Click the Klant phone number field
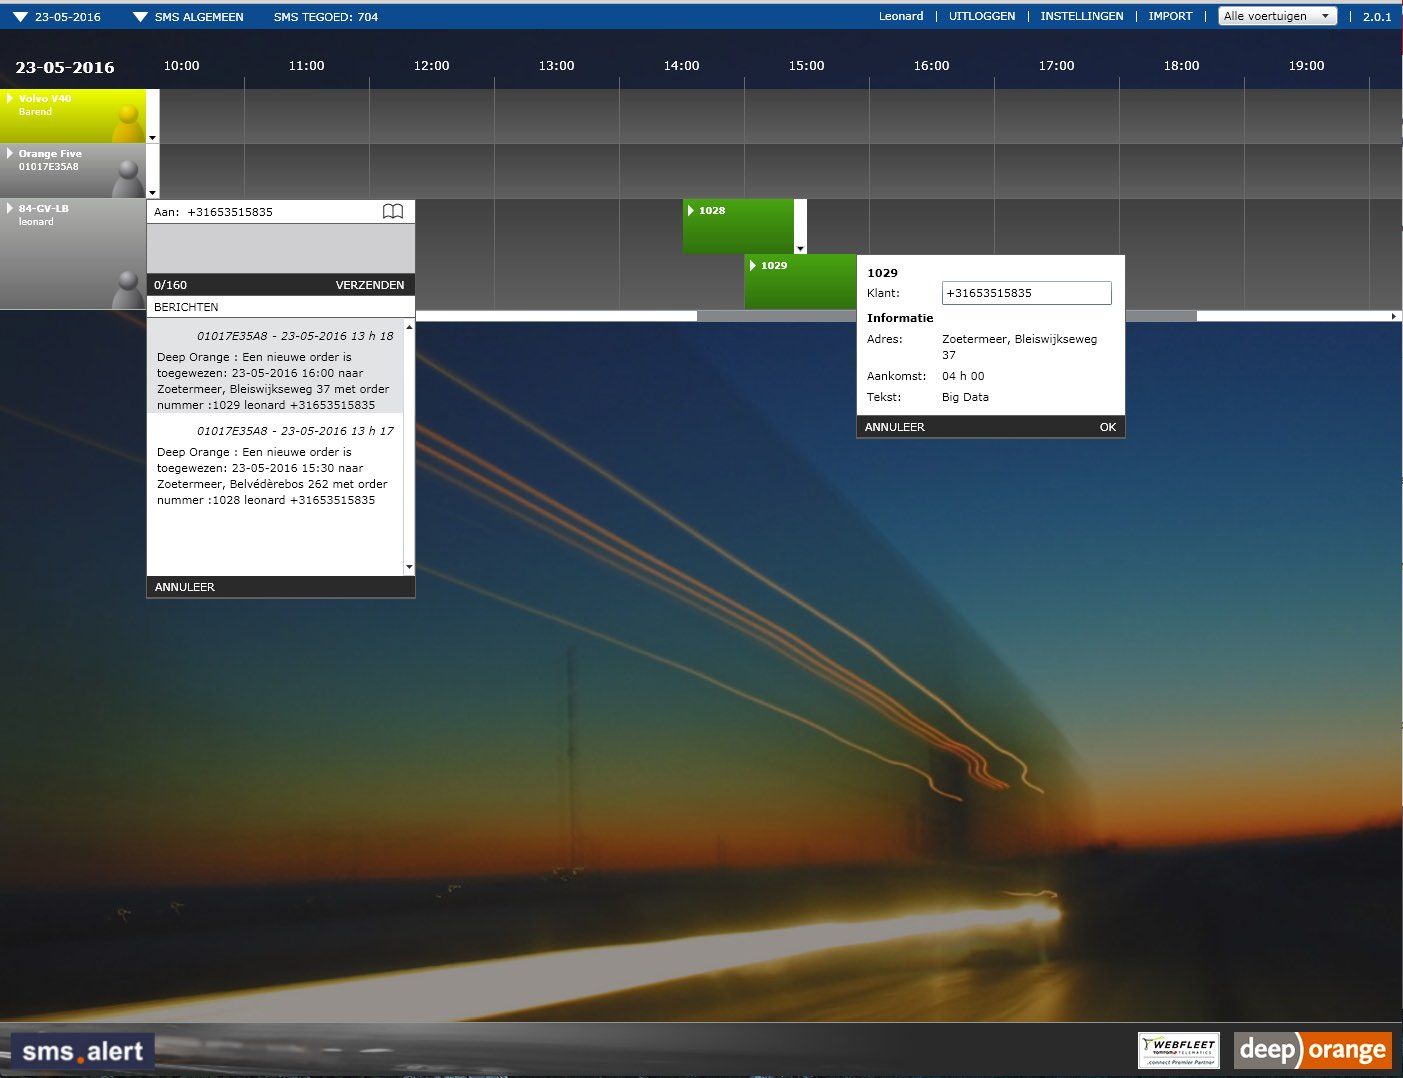Viewport: 1403px width, 1078px height. point(1026,292)
